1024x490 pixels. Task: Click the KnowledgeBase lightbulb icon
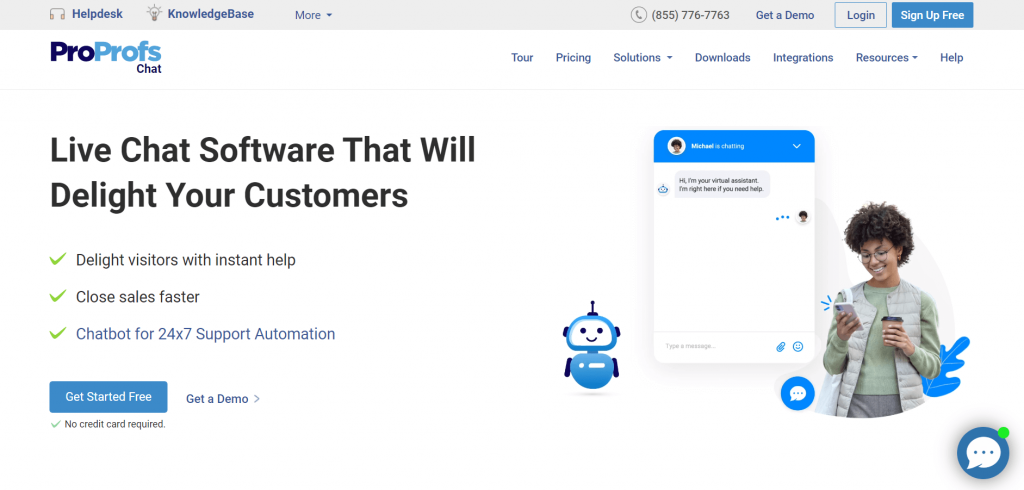point(153,13)
